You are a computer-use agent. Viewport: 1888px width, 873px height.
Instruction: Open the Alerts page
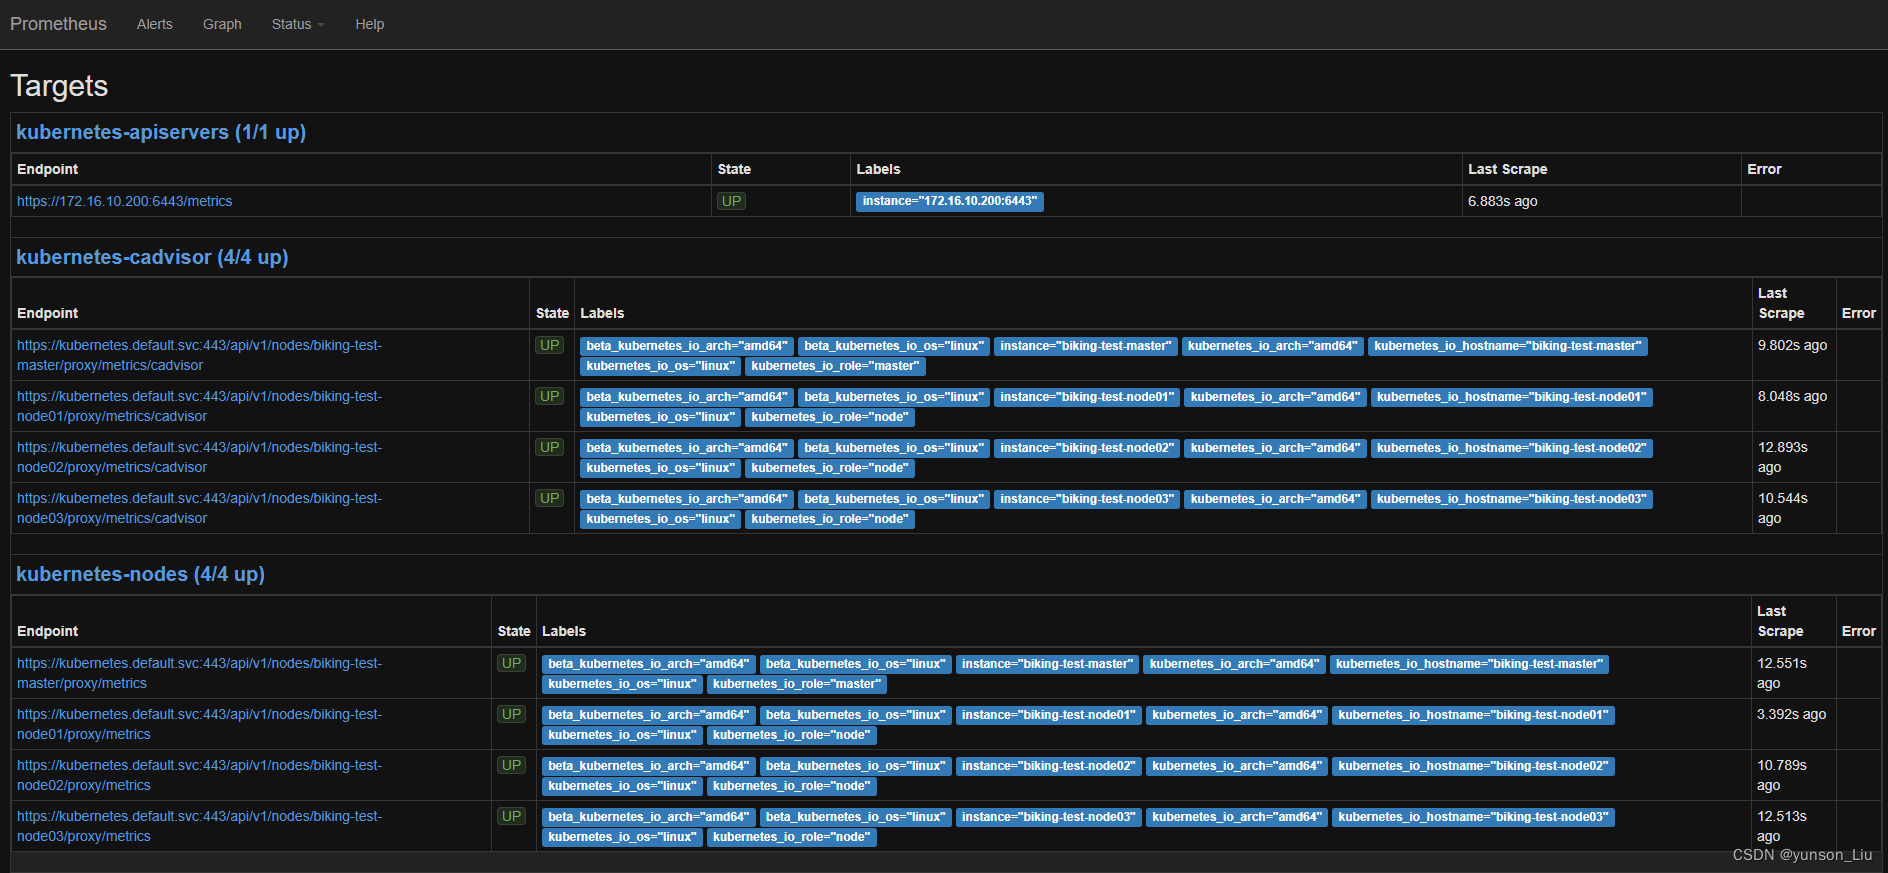(x=155, y=24)
